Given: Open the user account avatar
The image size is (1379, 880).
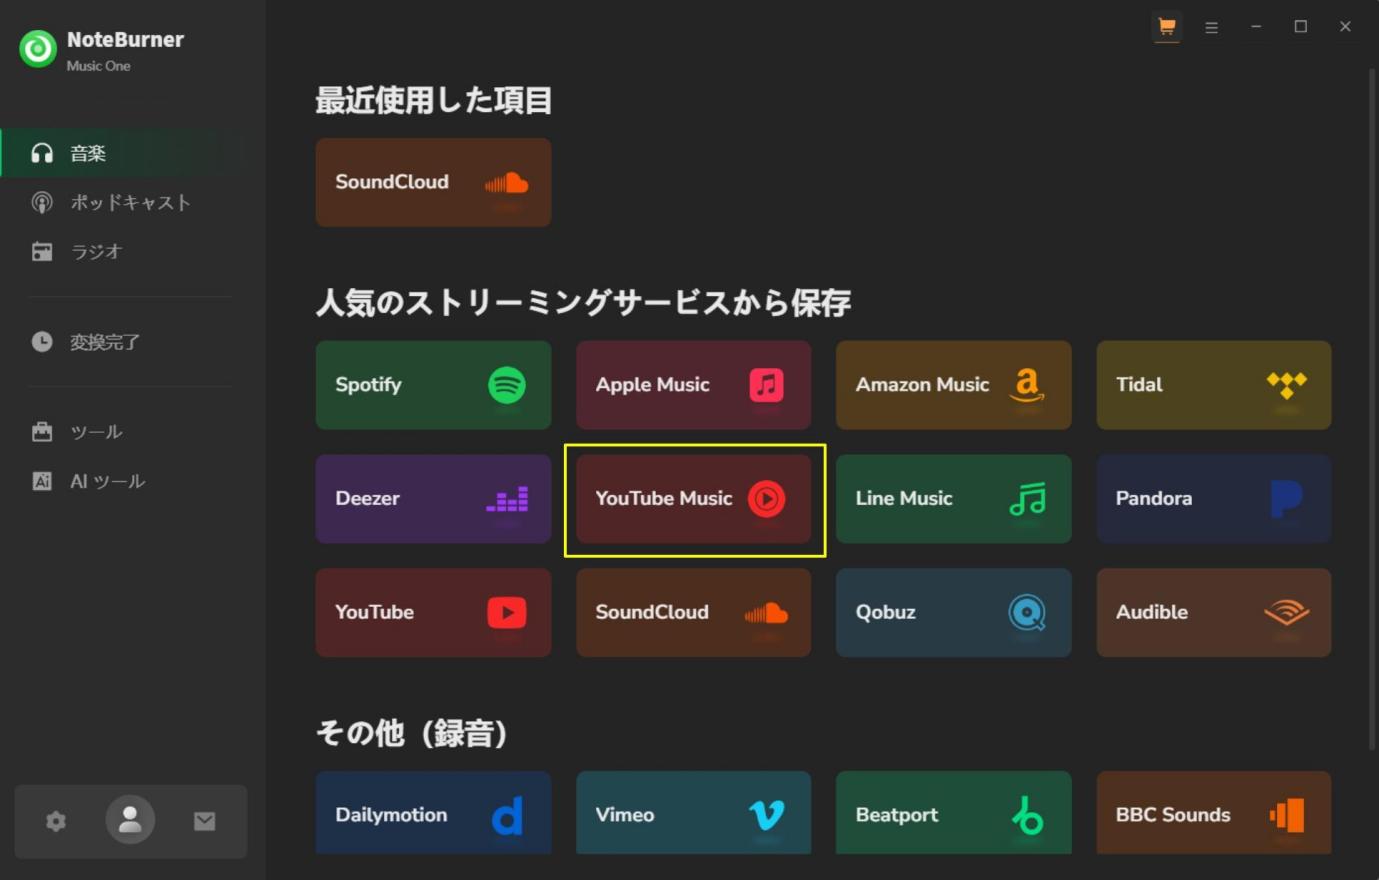Looking at the screenshot, I should tap(130, 820).
